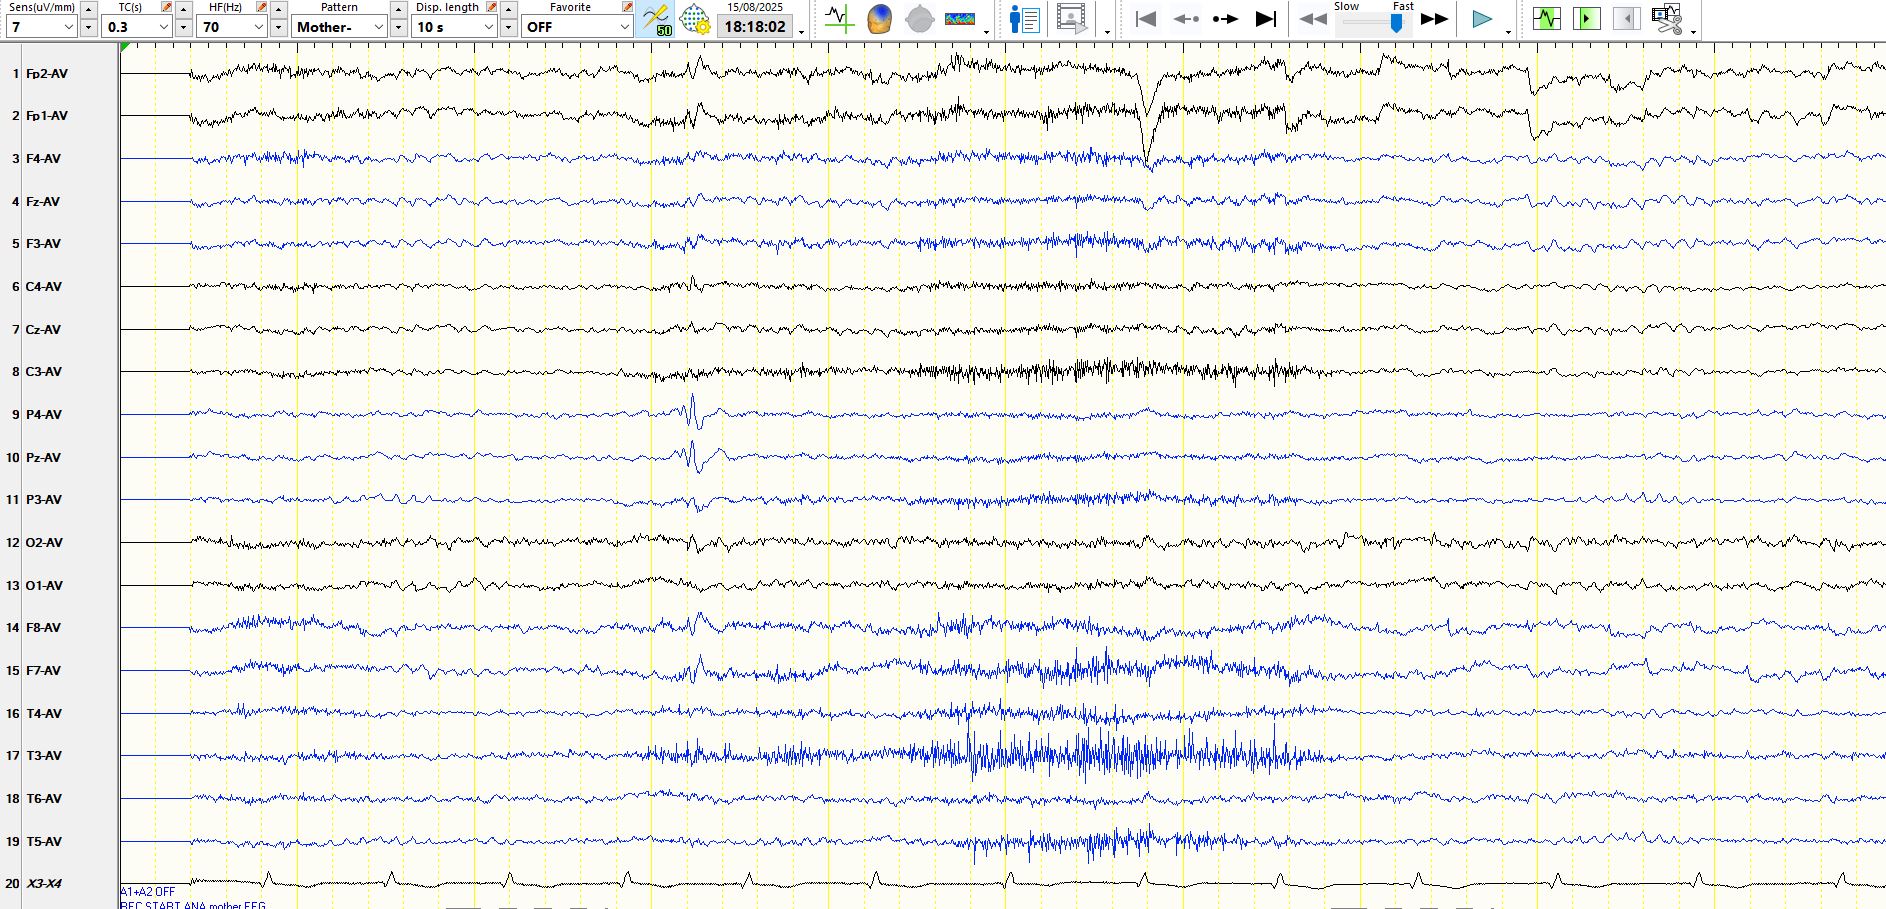Screen dimensions: 1886x909
Task: Select the O2-AV channel label
Action: (44, 542)
